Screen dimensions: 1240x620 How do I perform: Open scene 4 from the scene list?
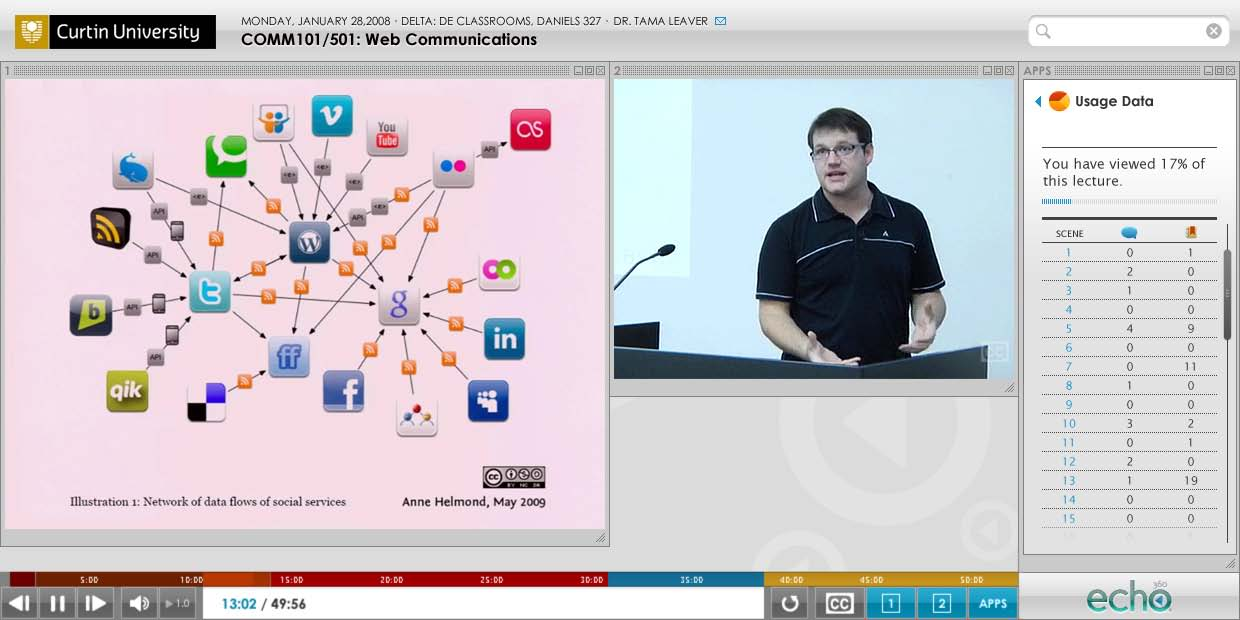(1068, 310)
